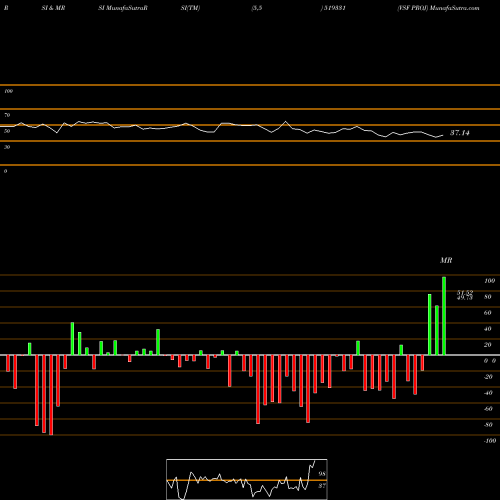500x500 pixels.
Task: Click the 'SI(TM)' header text
Action: tap(190, 8)
